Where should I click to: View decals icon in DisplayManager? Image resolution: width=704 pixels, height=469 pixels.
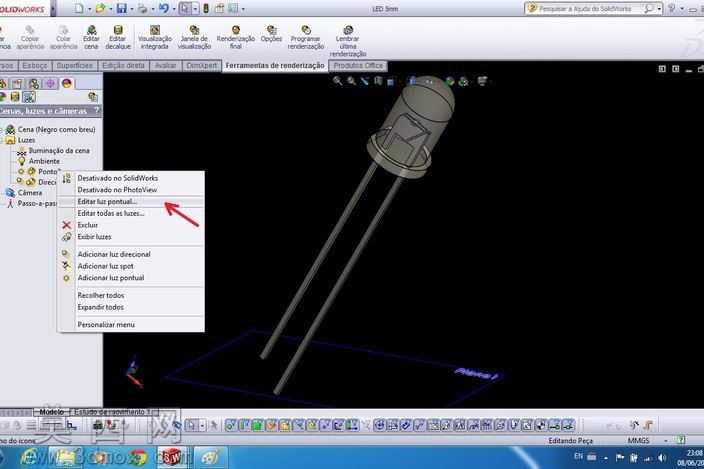15,97
